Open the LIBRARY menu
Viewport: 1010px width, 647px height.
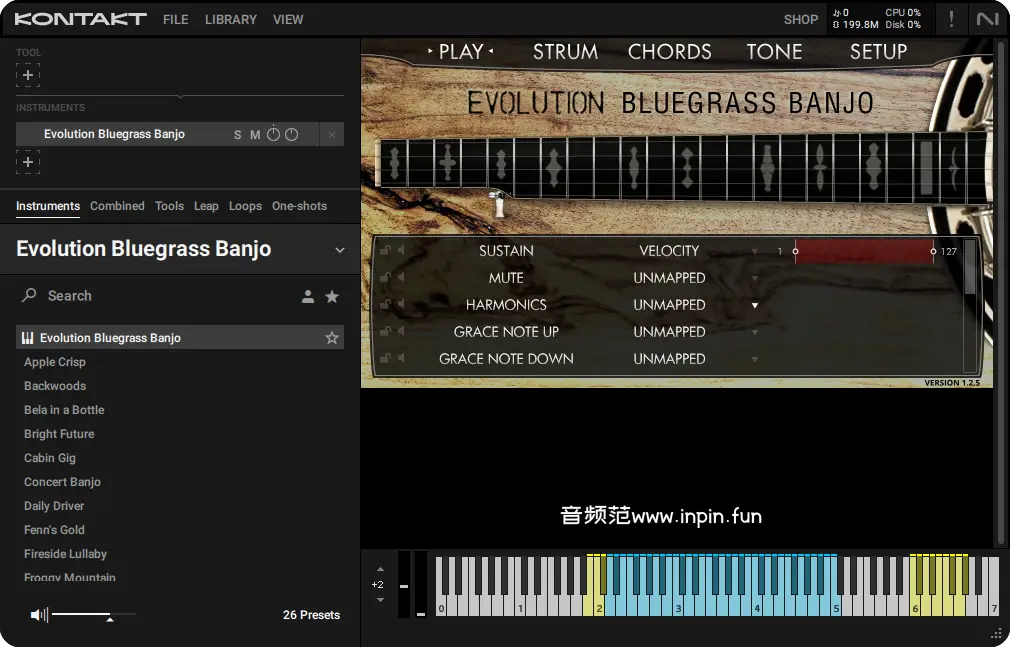point(230,19)
